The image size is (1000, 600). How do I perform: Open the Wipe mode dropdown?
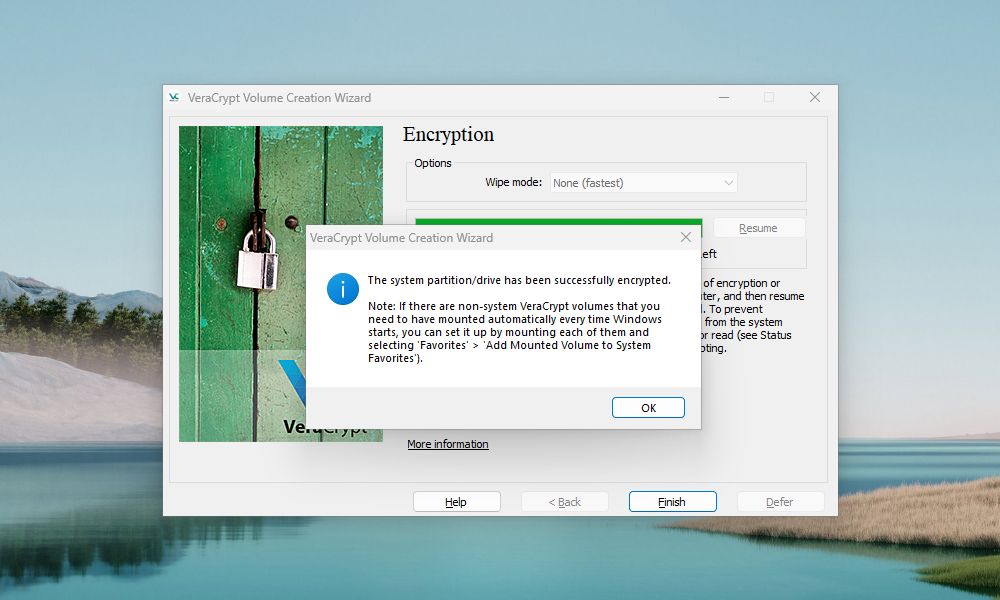[x=643, y=183]
